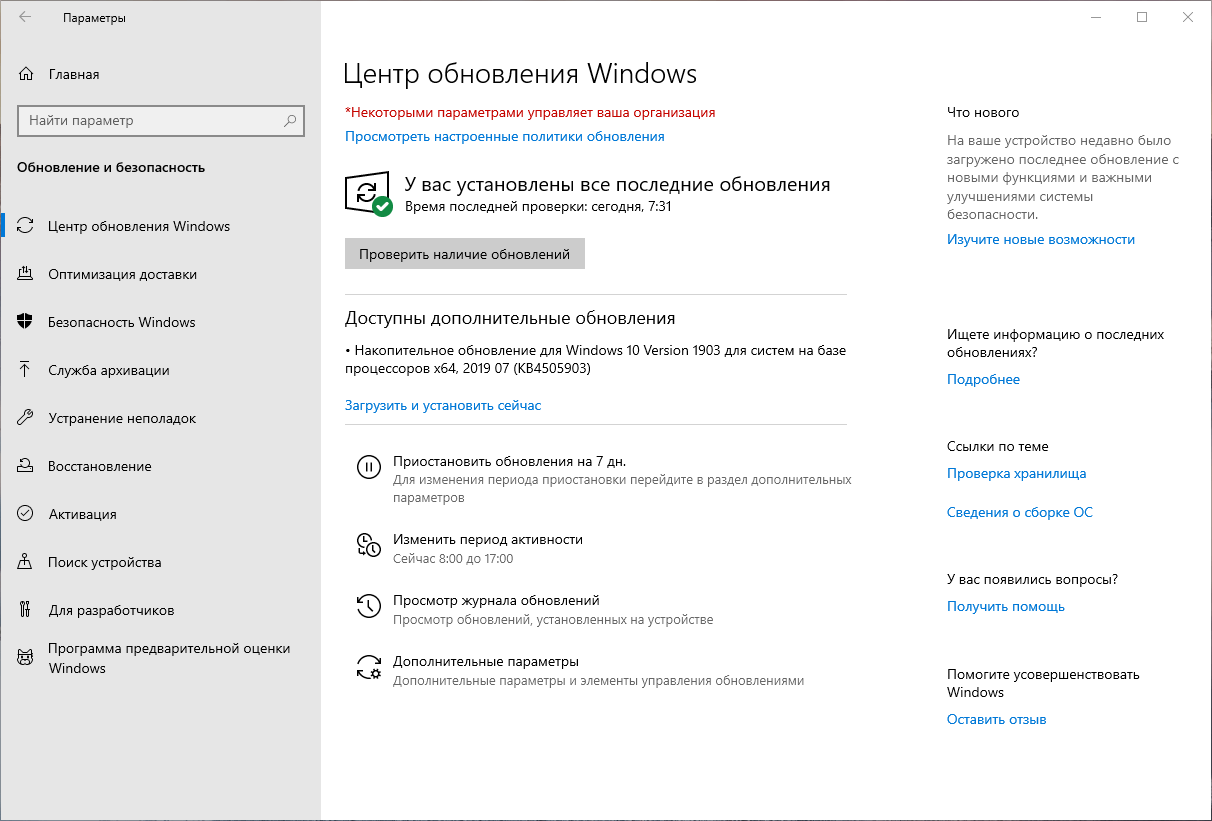The height and width of the screenshot is (821, 1212).
Task: Select the Поиск устройства icon
Action: click(x=27, y=562)
